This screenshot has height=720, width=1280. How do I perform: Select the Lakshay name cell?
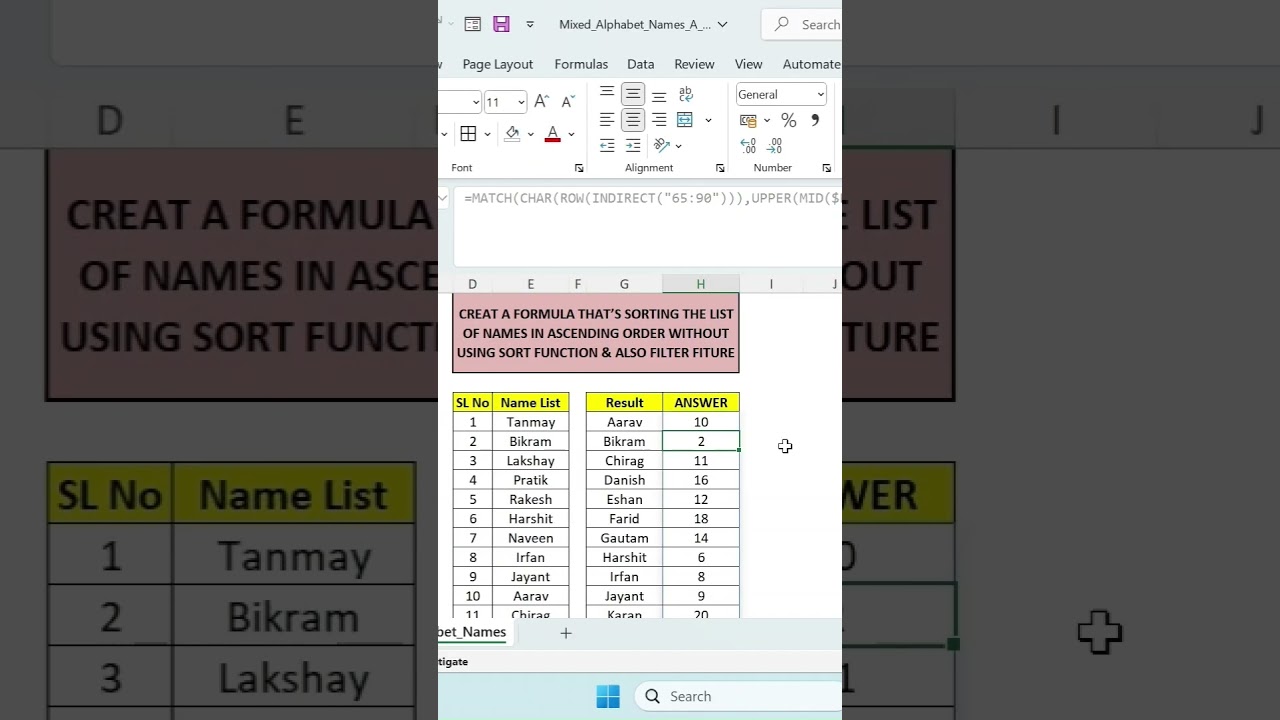[x=530, y=461]
